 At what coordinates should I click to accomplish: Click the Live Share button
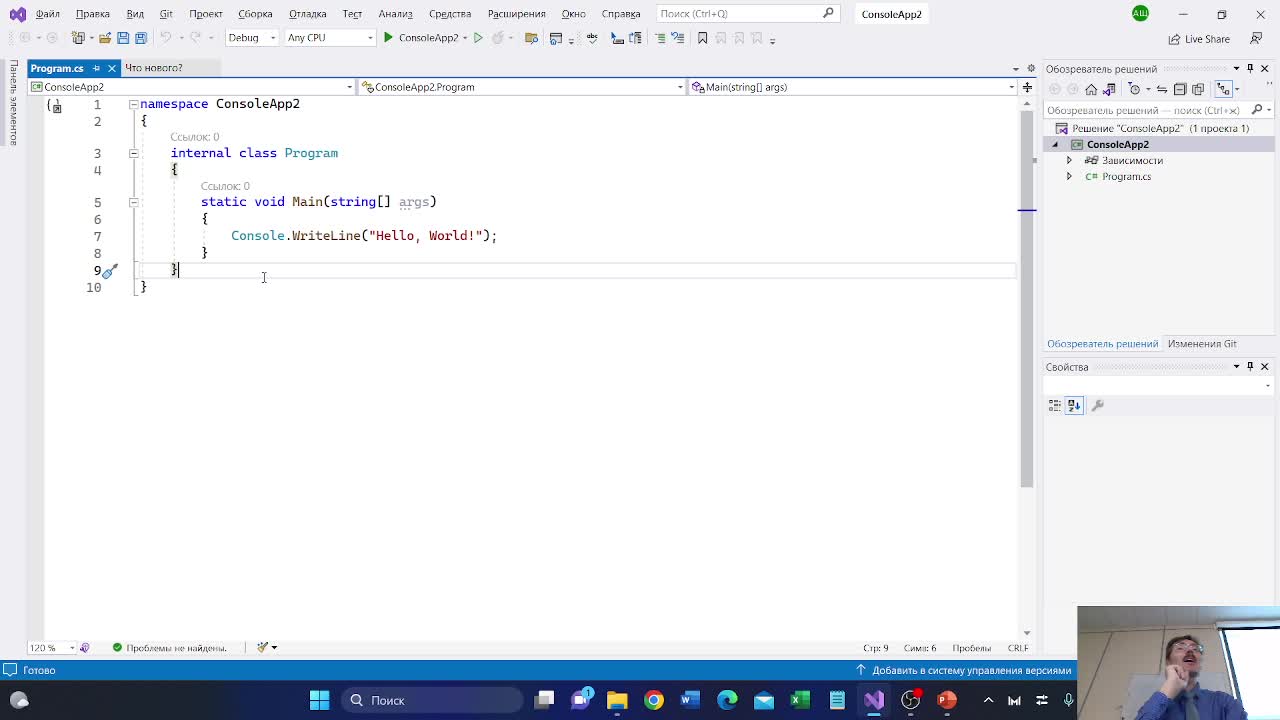(1199, 39)
